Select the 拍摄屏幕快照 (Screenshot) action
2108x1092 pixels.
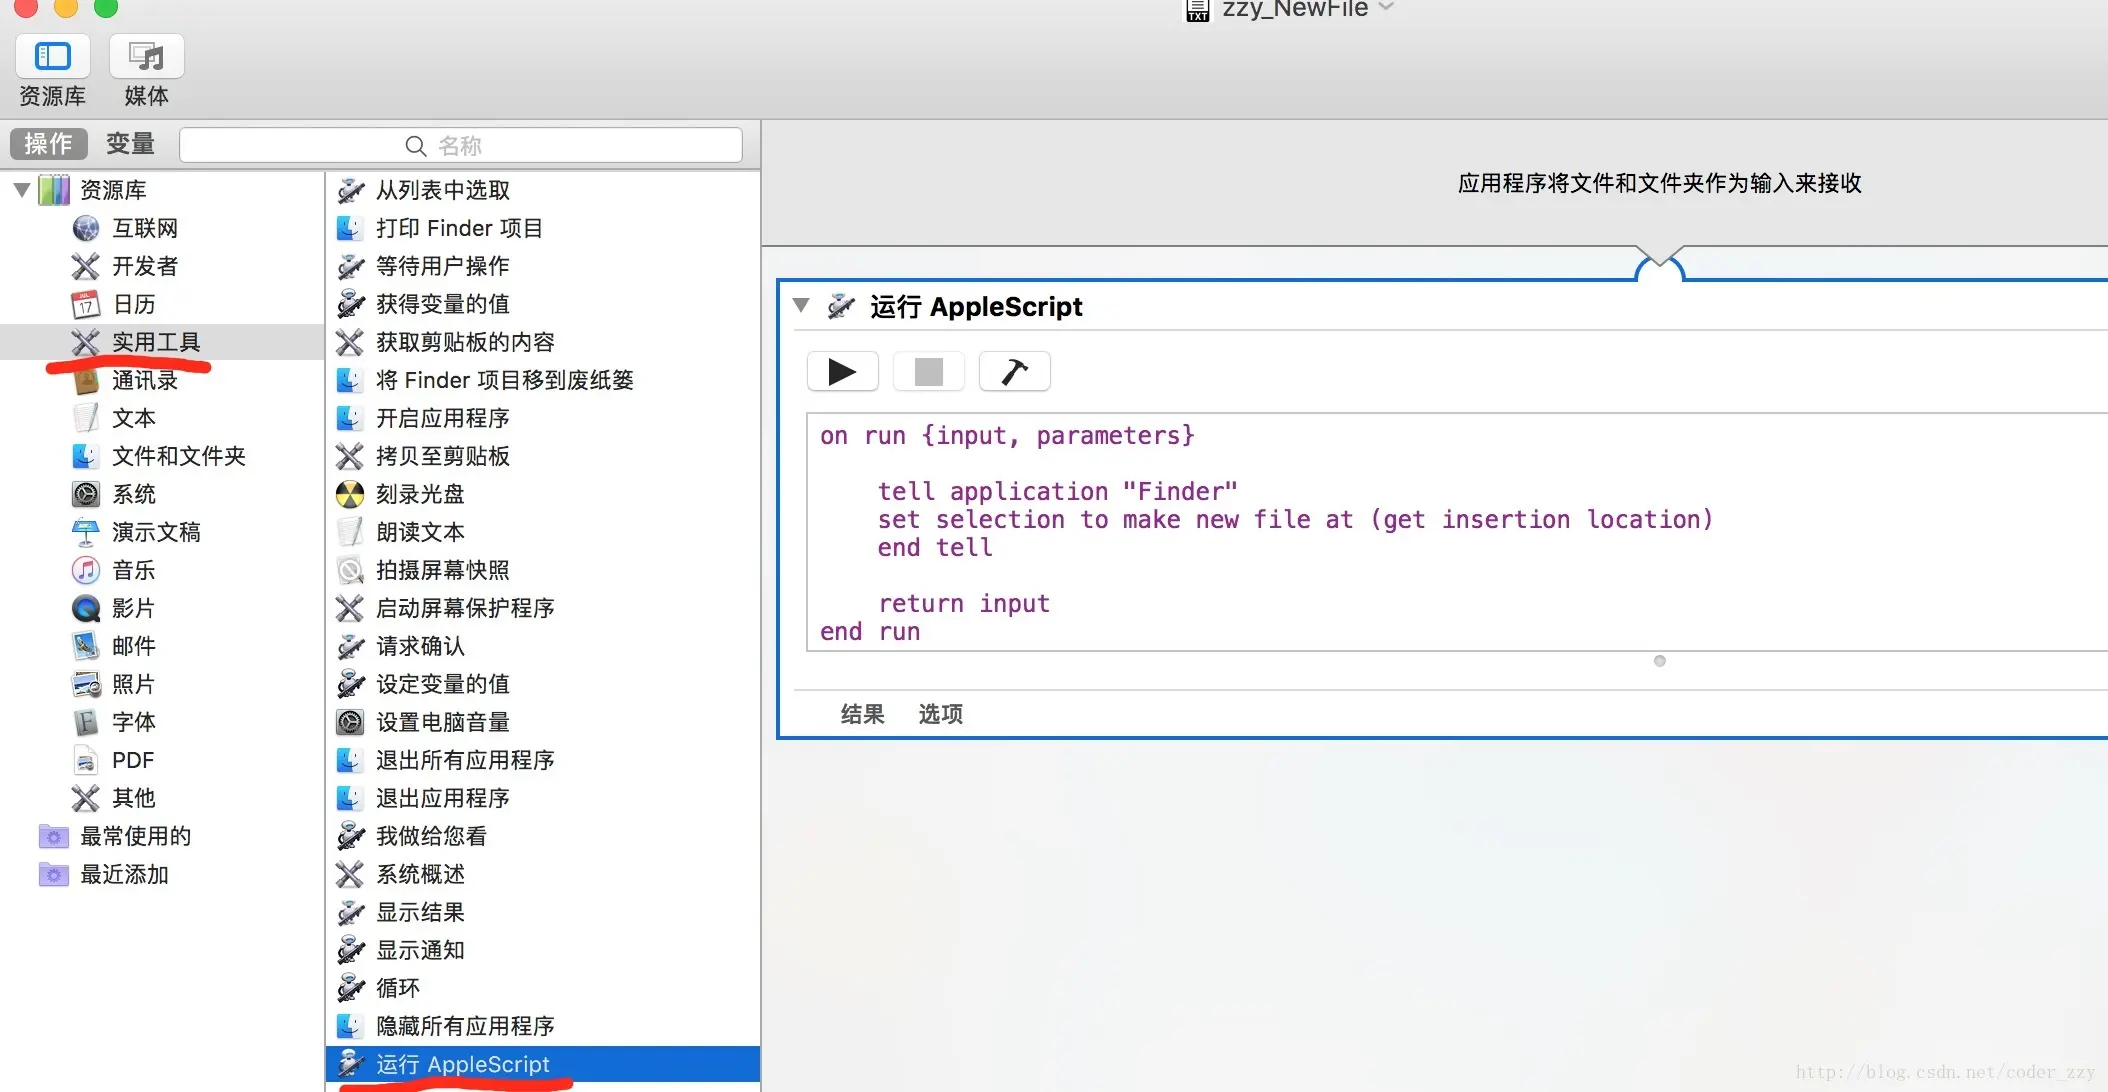[443, 570]
